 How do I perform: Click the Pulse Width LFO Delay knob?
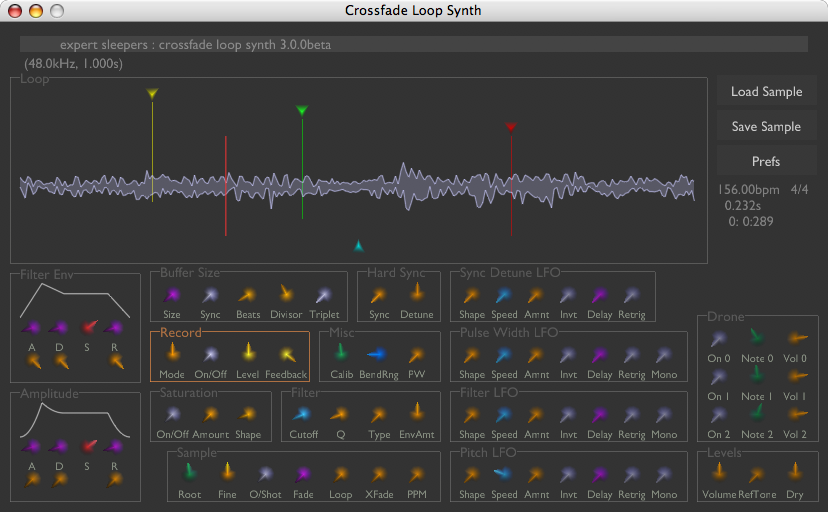click(599, 355)
